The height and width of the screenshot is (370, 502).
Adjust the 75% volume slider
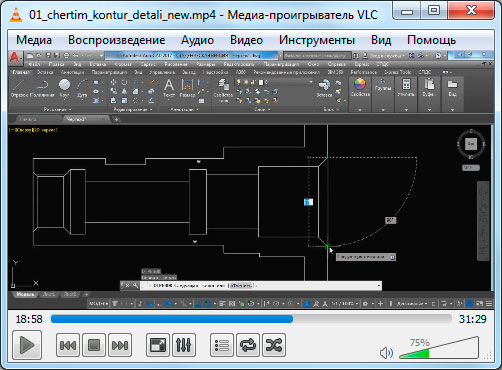(439, 348)
